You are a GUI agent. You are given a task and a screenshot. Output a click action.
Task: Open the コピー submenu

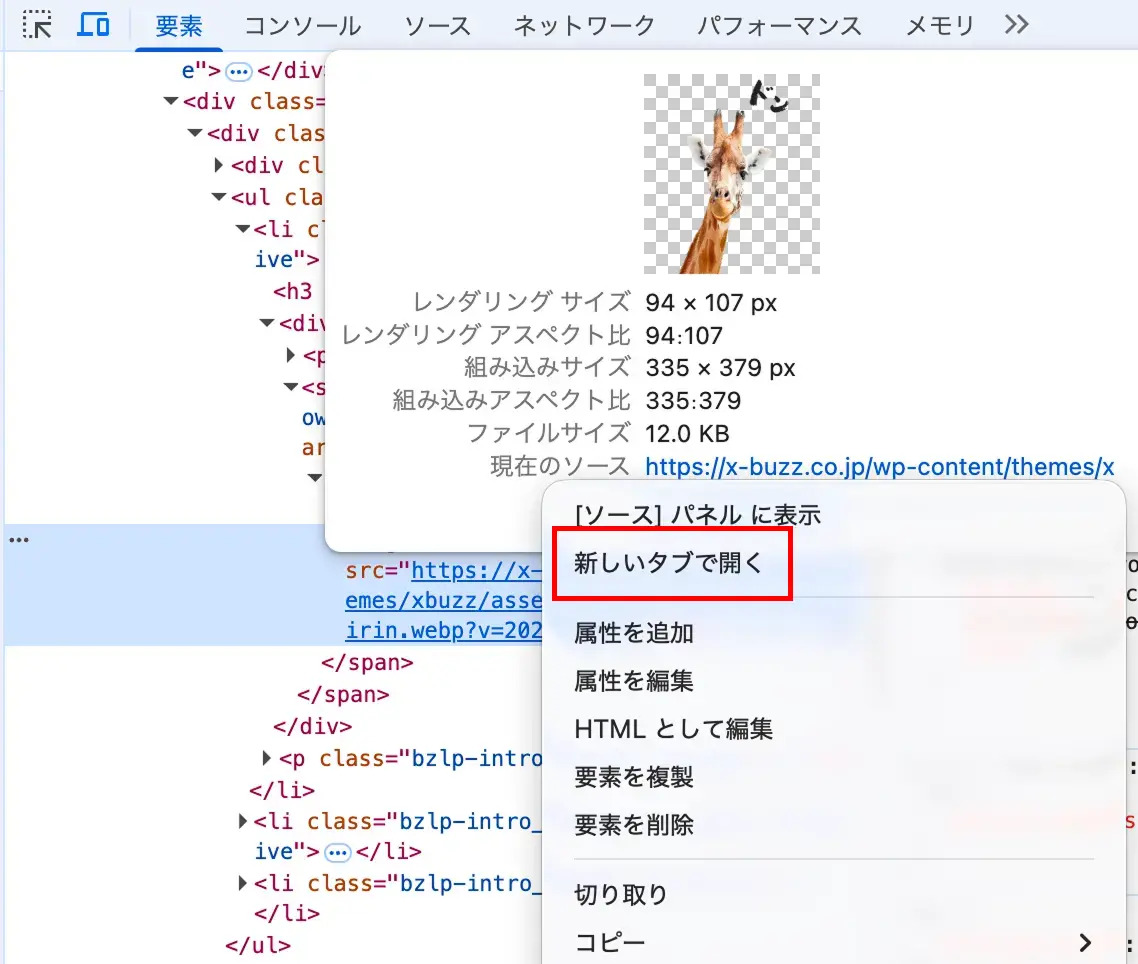[833, 942]
